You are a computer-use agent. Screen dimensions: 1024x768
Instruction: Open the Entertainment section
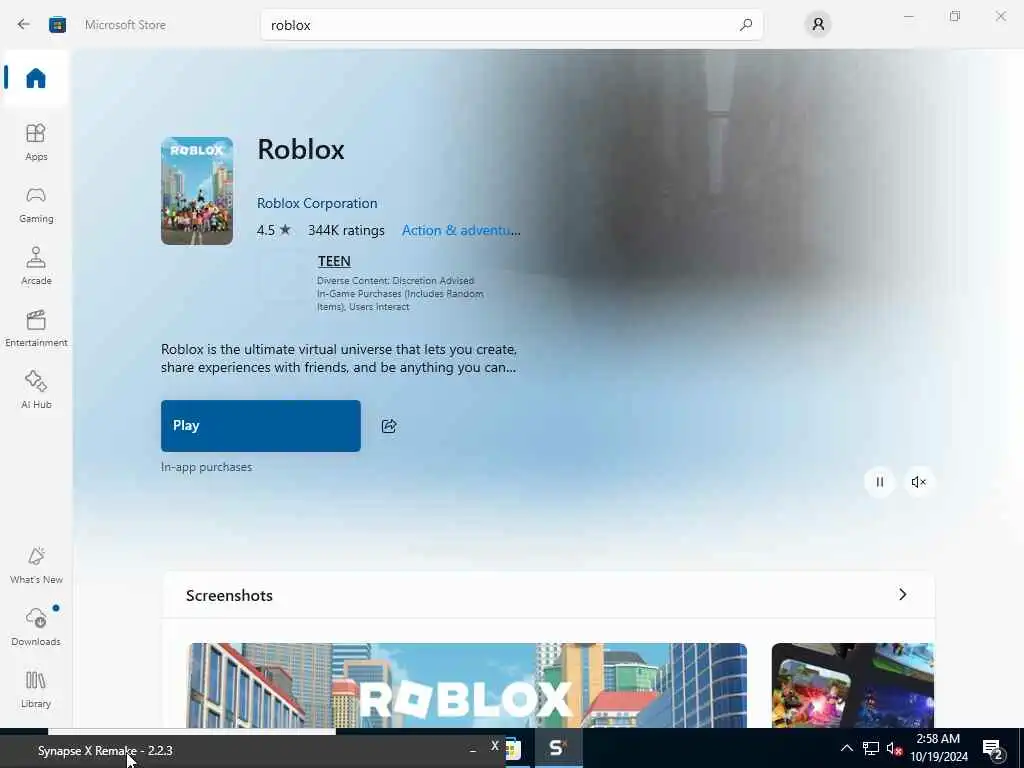tap(36, 328)
